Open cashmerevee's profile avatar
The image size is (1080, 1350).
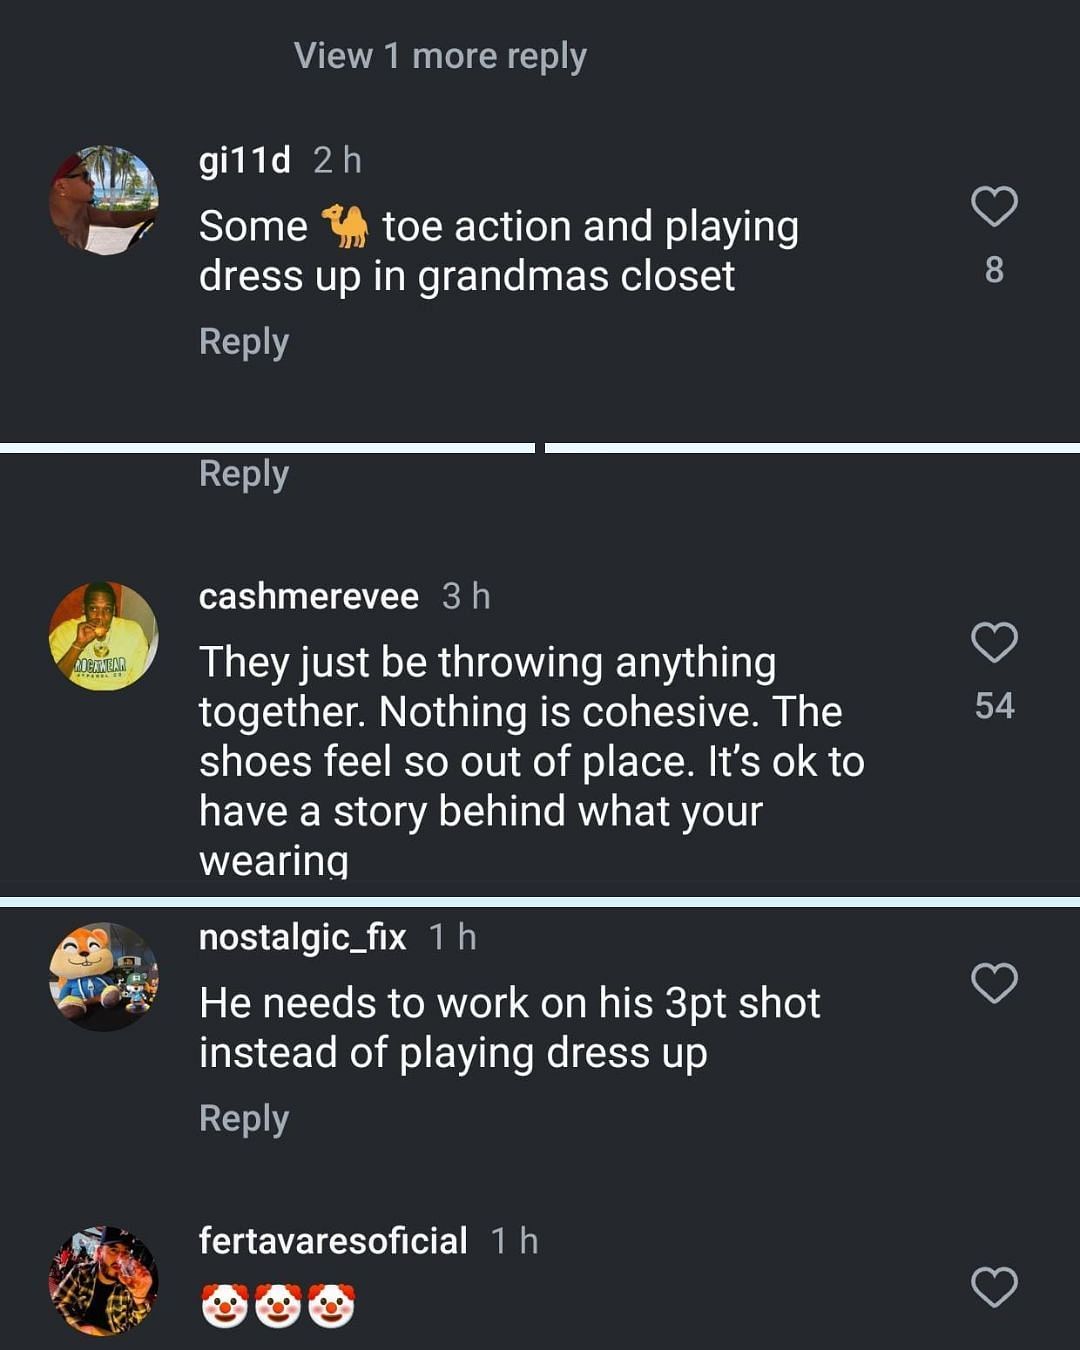pos(104,636)
